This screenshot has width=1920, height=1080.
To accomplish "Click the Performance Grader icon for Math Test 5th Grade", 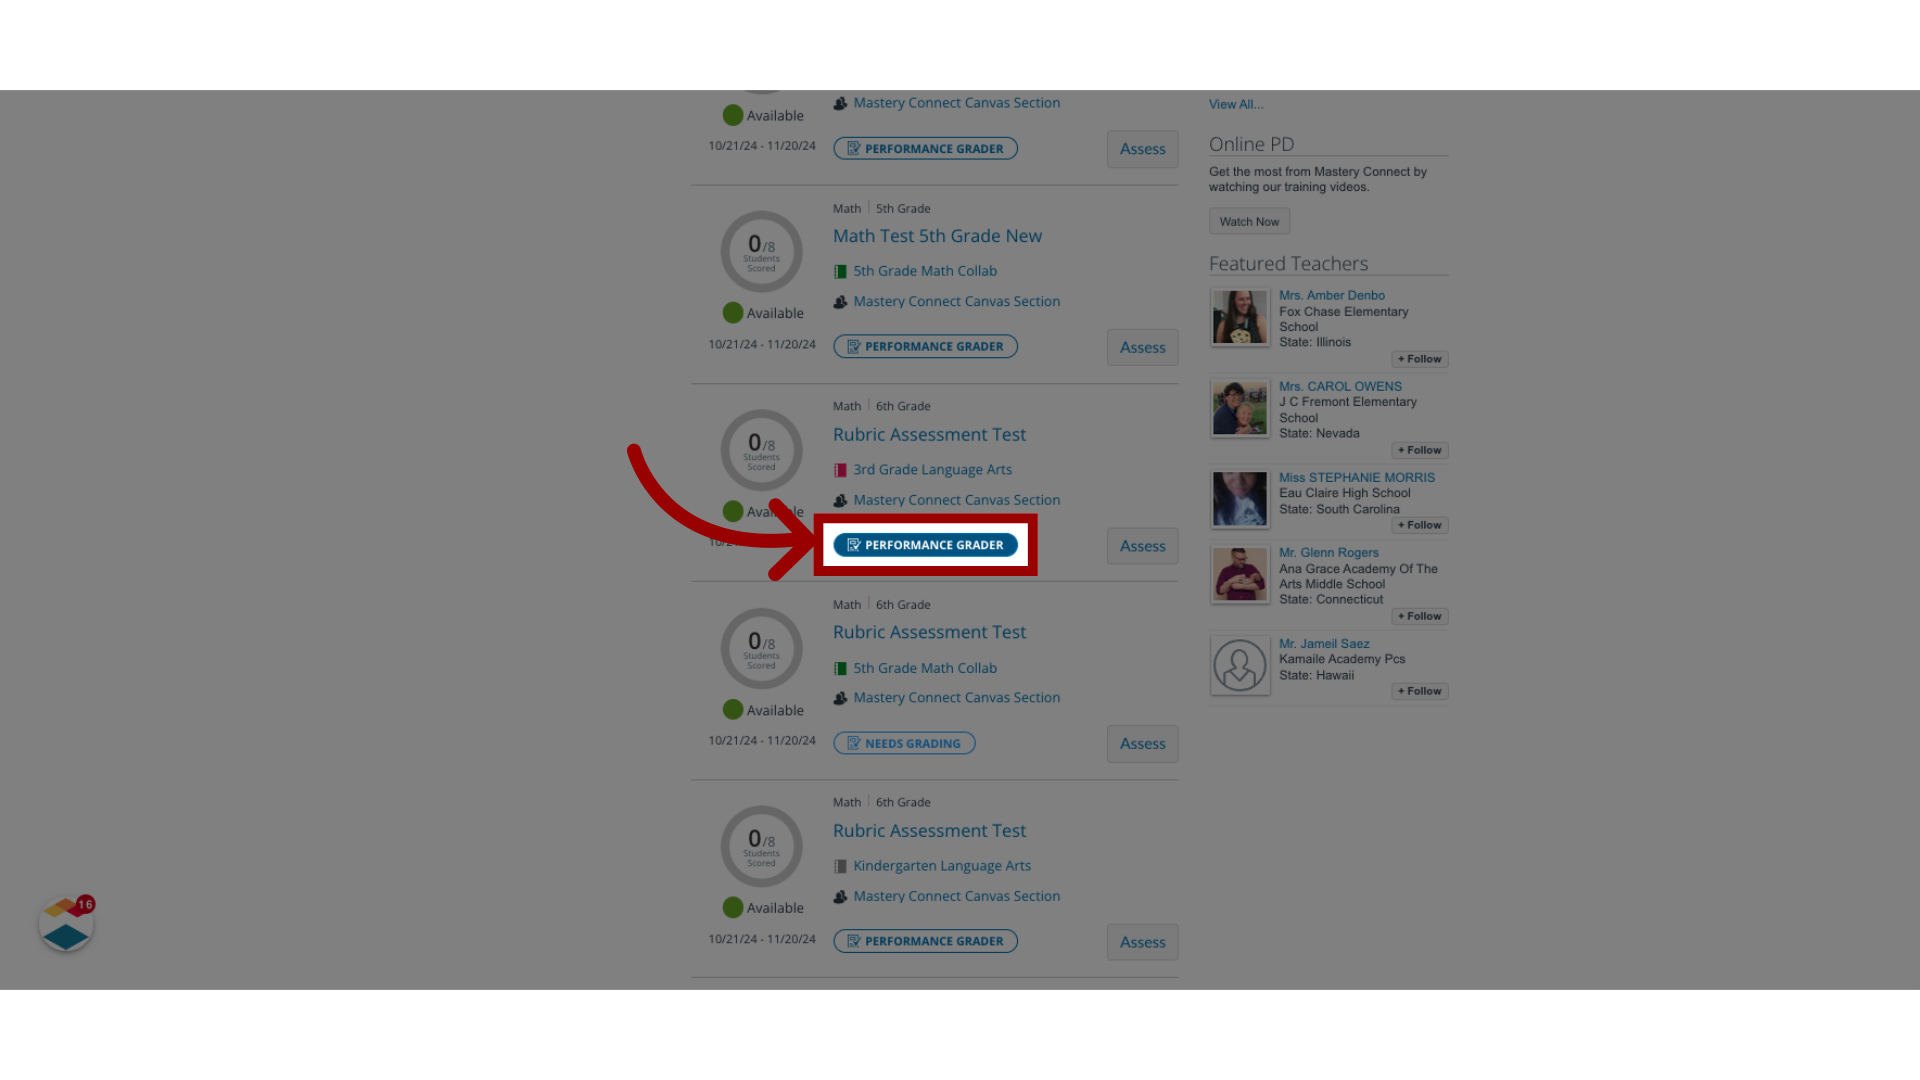I will coord(924,345).
